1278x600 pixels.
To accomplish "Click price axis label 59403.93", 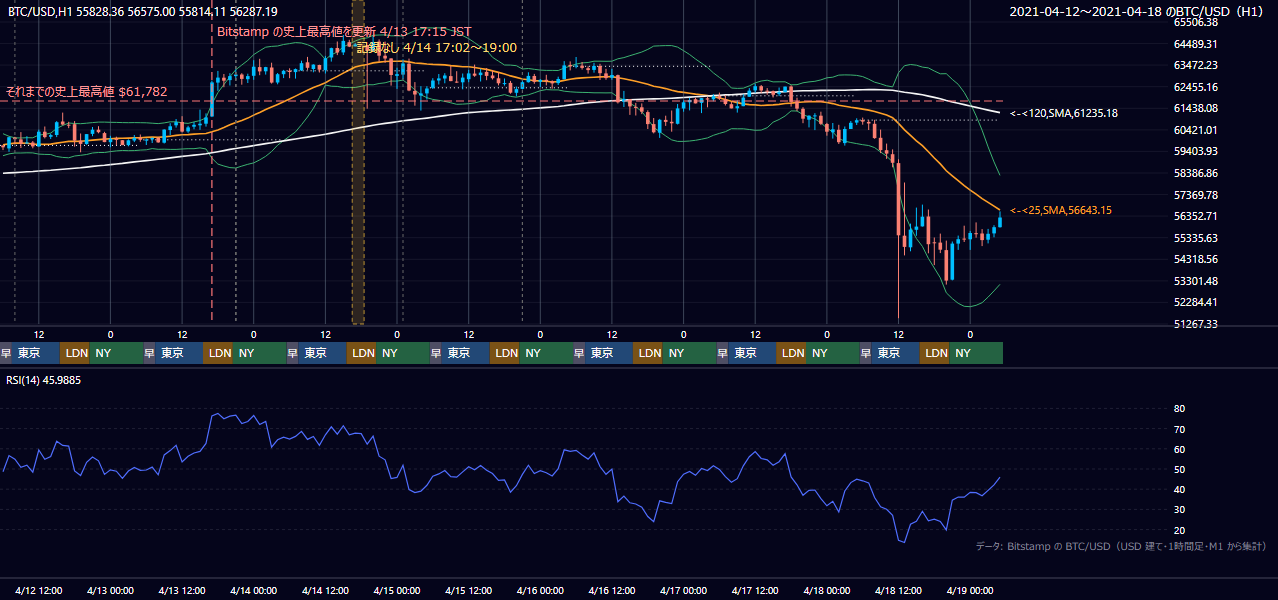I will (x=1195, y=151).
